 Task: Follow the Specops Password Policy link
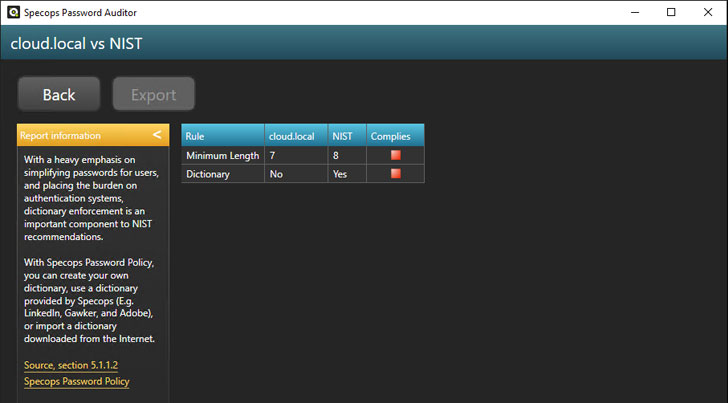(x=77, y=381)
